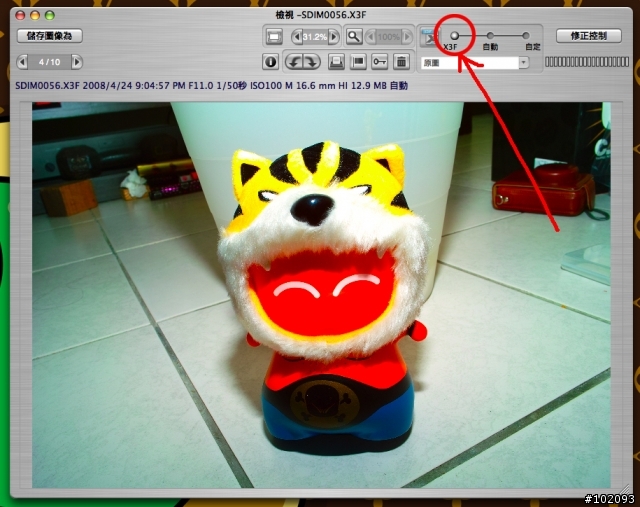The width and height of the screenshot is (640, 507).
Task: Click the tiger toy preview image
Action: 321,295
